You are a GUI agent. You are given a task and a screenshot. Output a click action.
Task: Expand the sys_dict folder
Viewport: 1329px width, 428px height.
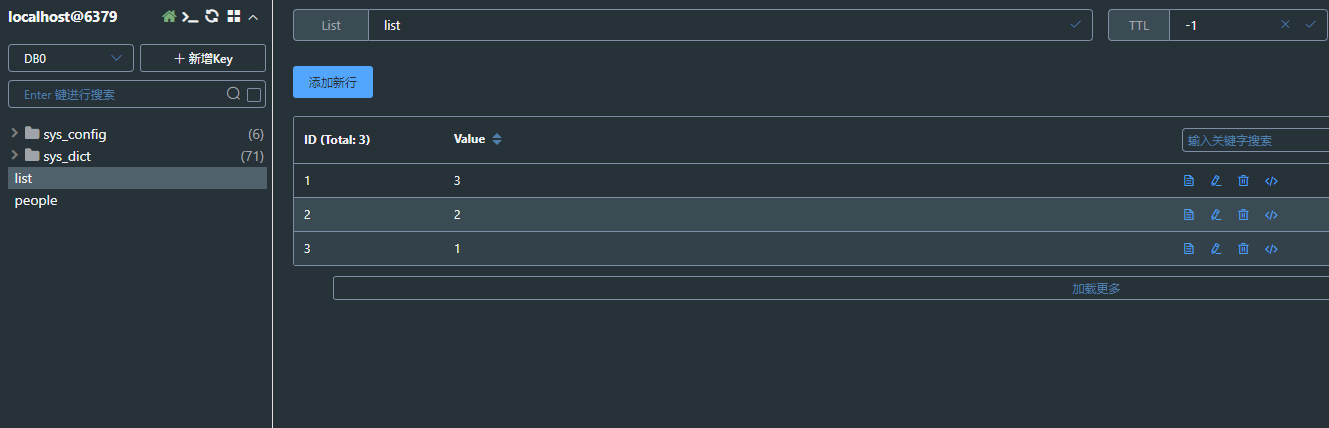click(x=14, y=156)
